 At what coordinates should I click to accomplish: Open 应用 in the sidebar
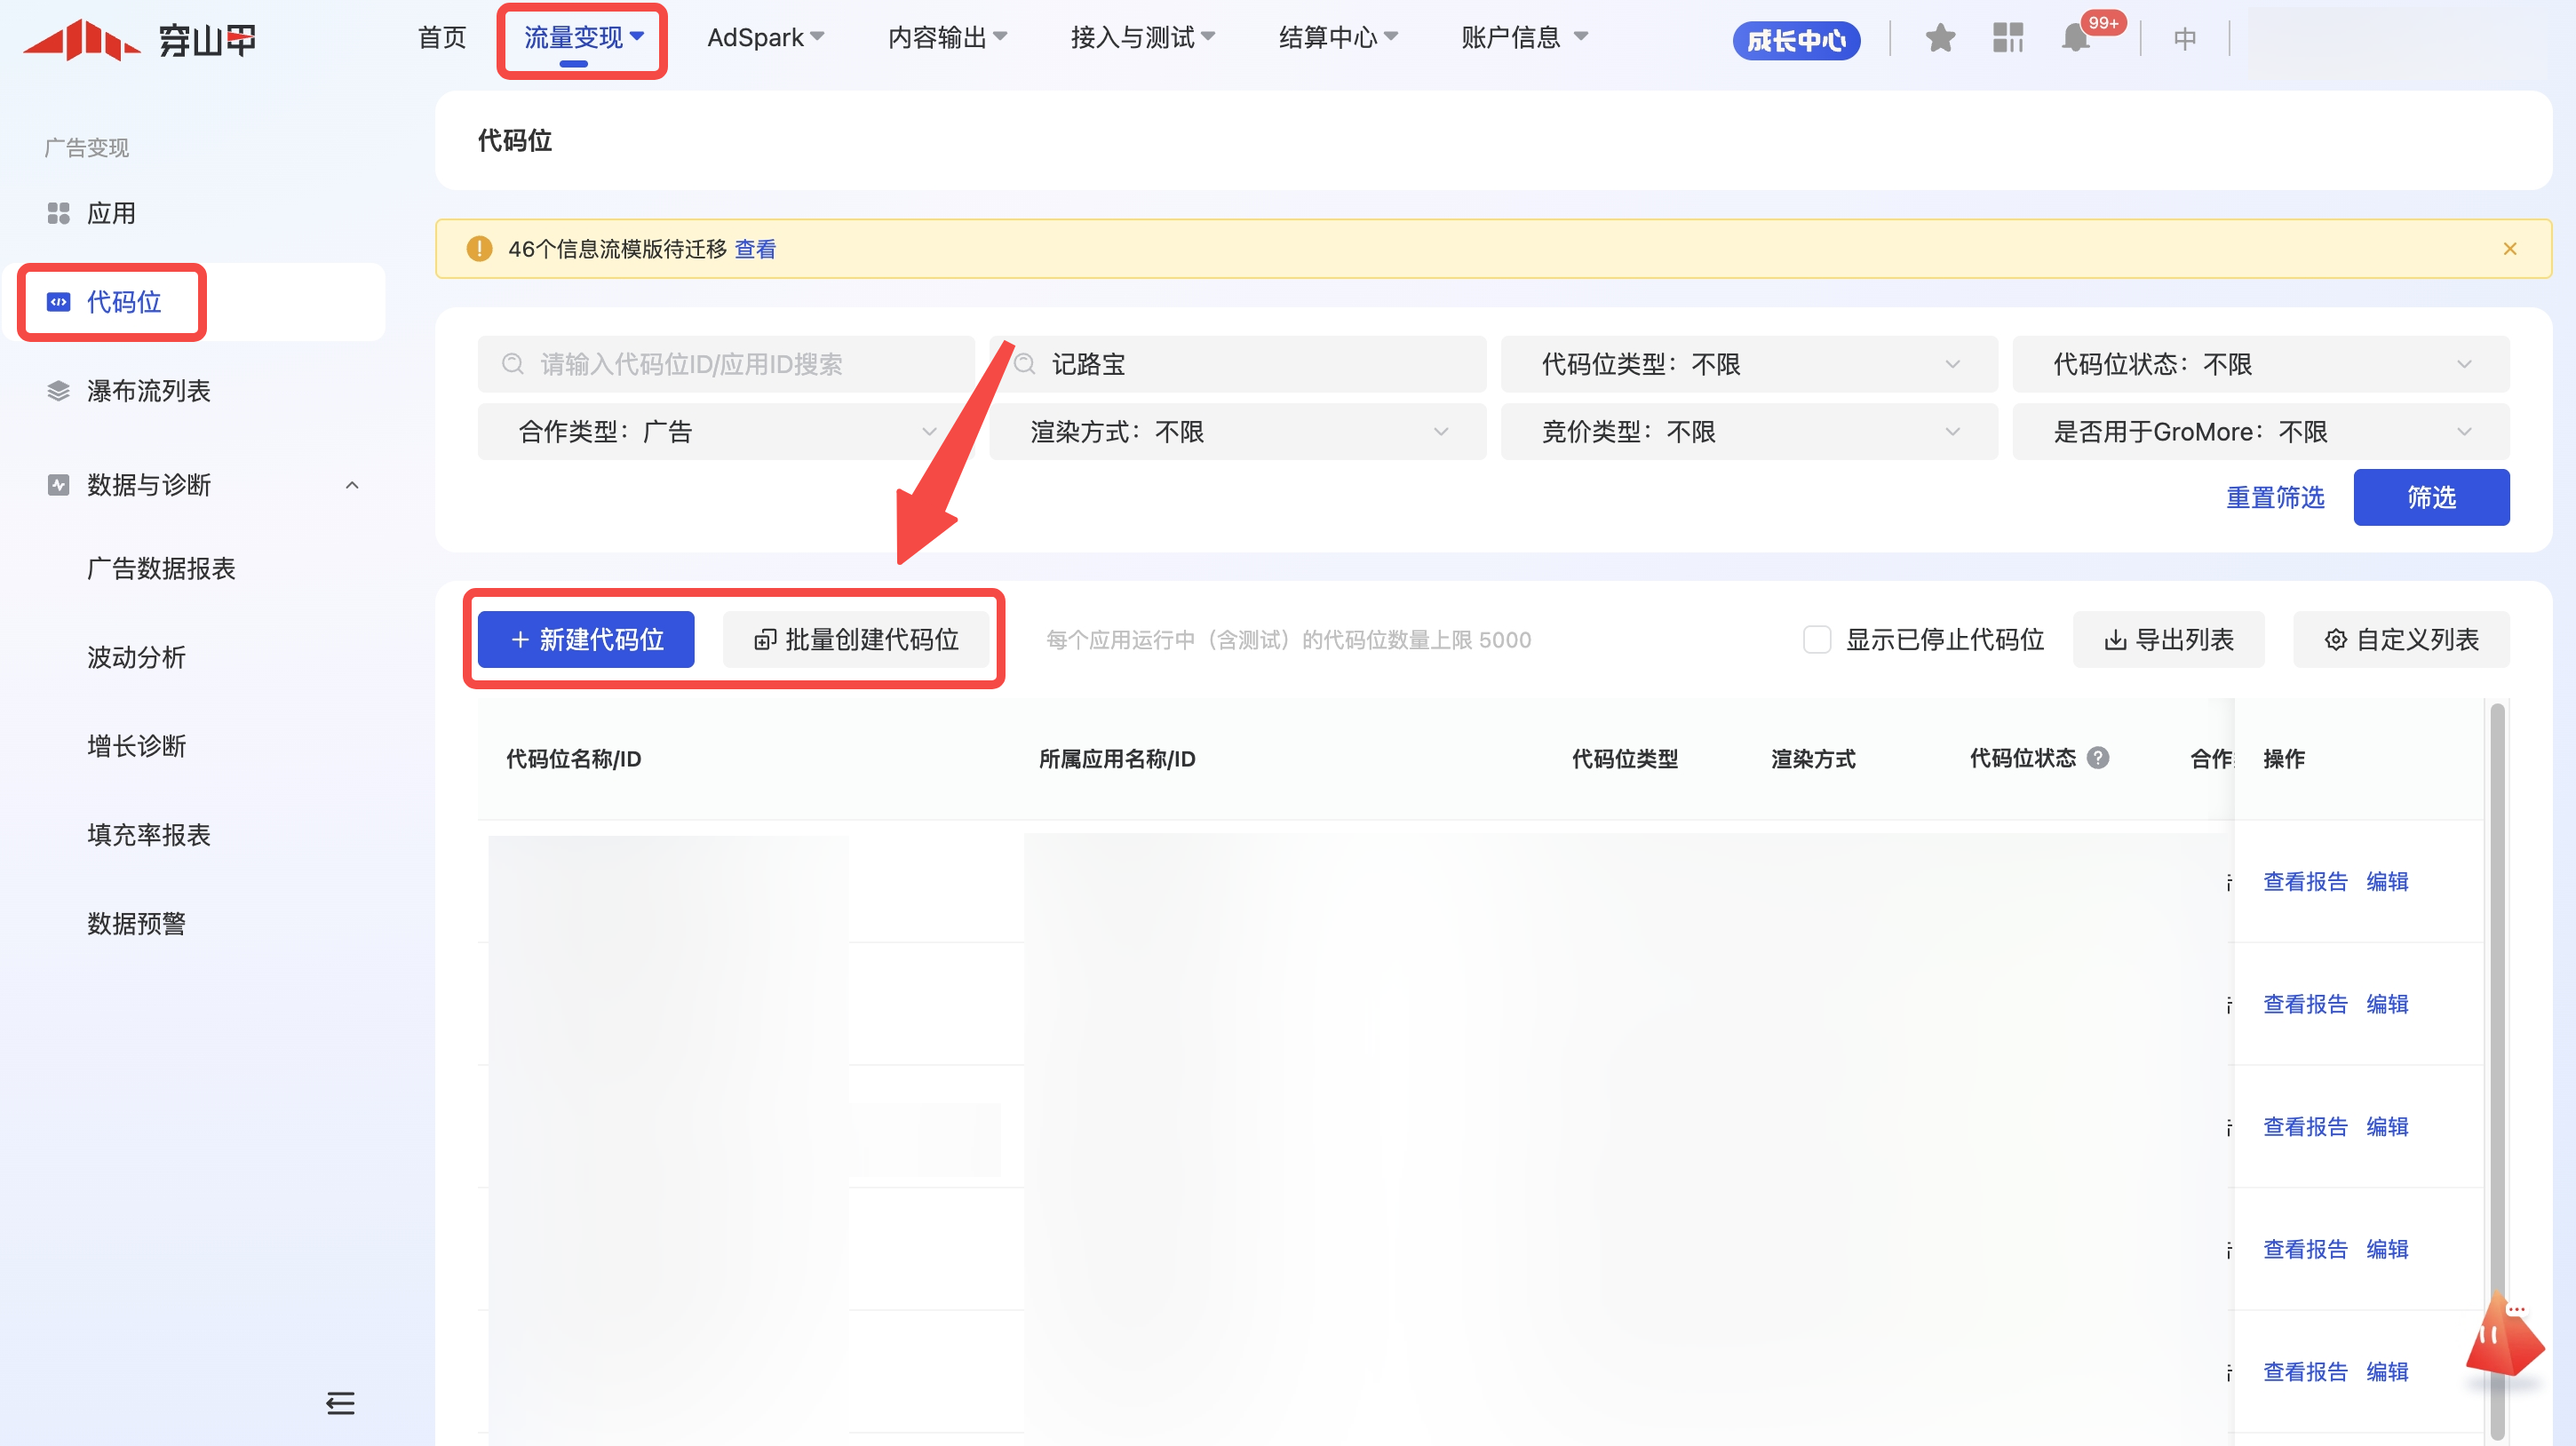pos(110,213)
